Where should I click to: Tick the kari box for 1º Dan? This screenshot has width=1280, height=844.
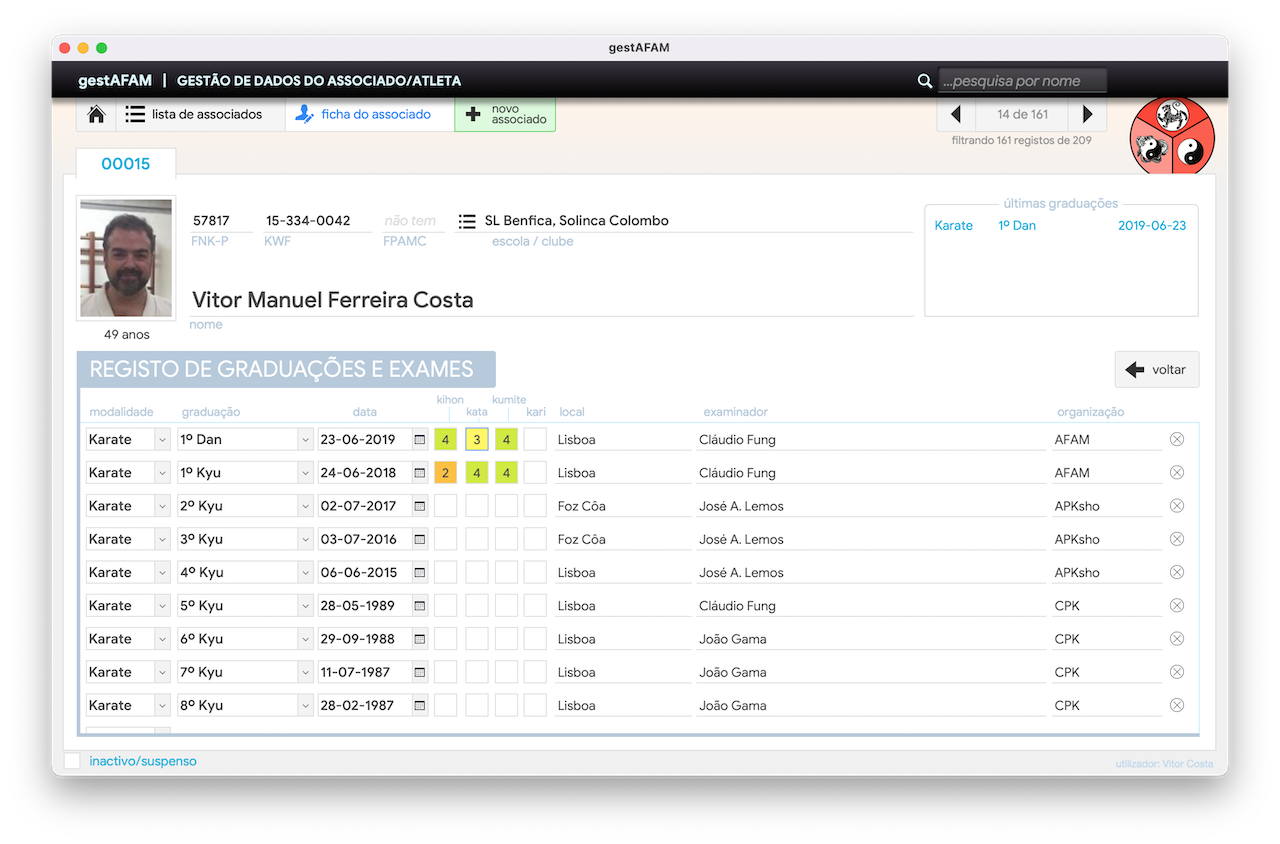536,439
